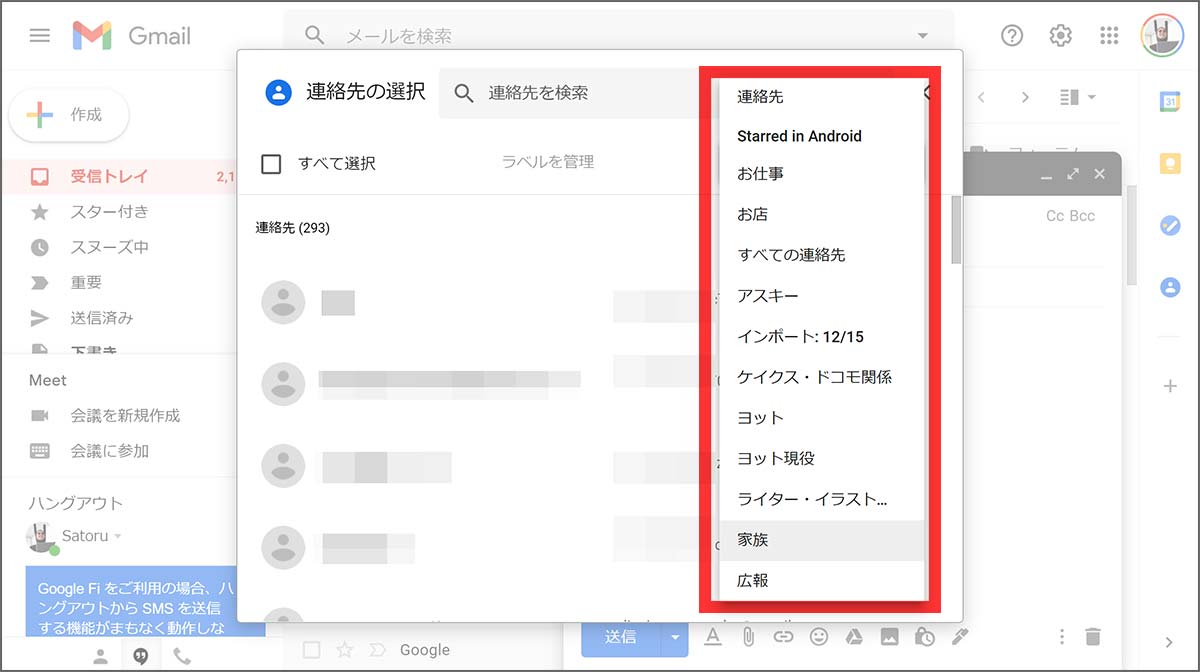Open text formatting options with the A icon
This screenshot has width=1200, height=672.
pyautogui.click(x=714, y=637)
